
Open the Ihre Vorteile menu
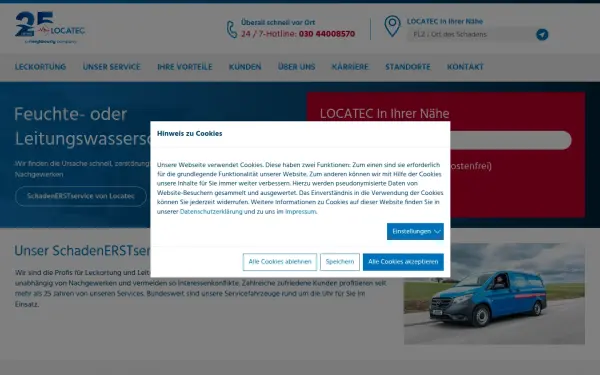pyautogui.click(x=185, y=67)
